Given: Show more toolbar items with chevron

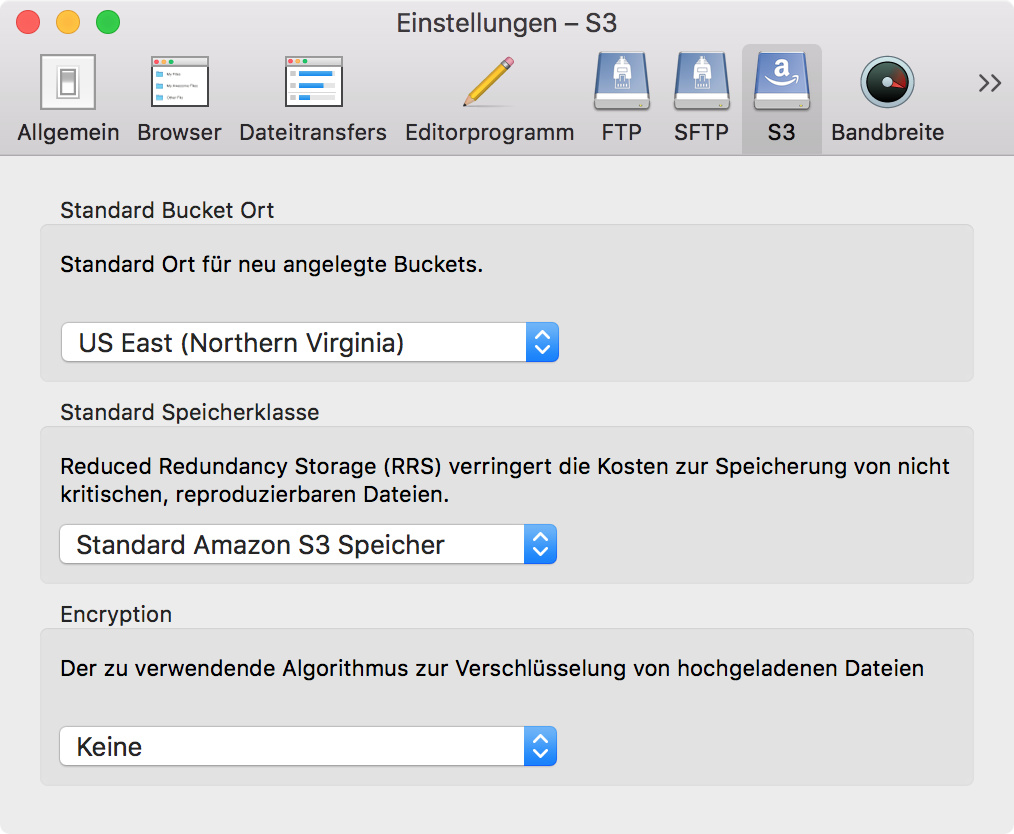Looking at the screenshot, I should (990, 83).
